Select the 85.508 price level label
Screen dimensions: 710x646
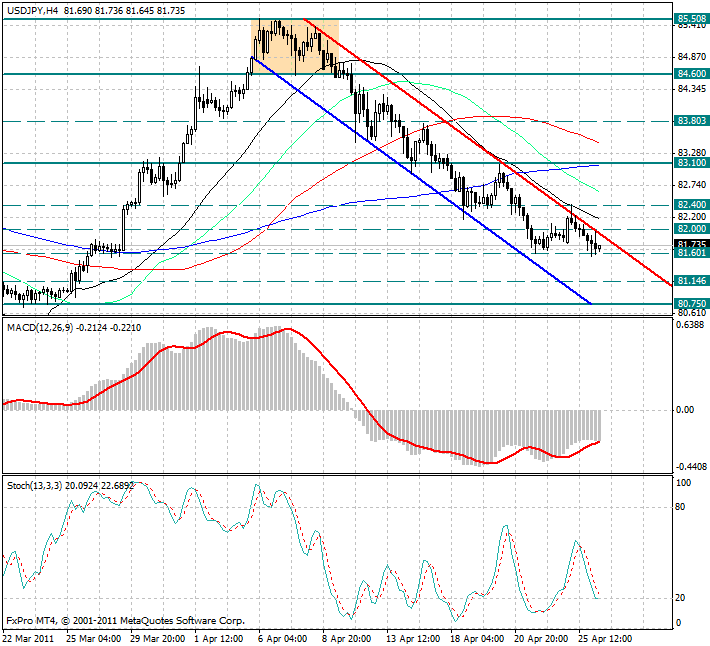(691, 19)
